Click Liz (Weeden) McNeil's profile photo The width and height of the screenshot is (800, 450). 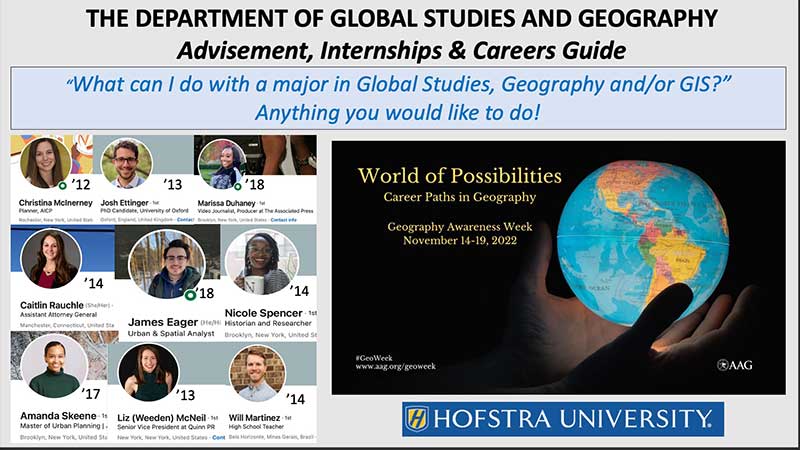click(x=149, y=372)
